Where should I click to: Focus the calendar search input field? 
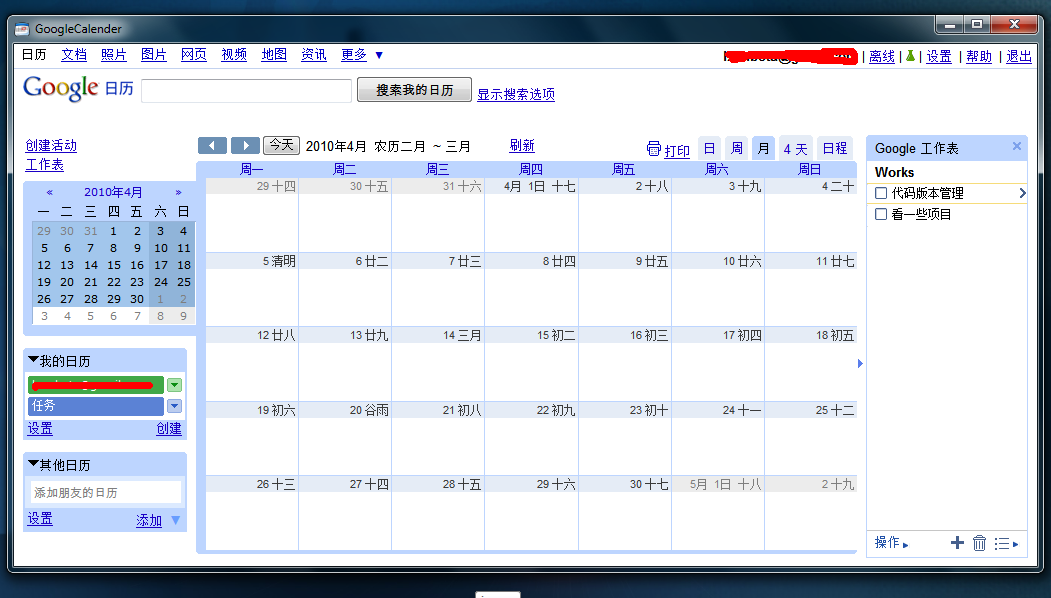click(247, 91)
